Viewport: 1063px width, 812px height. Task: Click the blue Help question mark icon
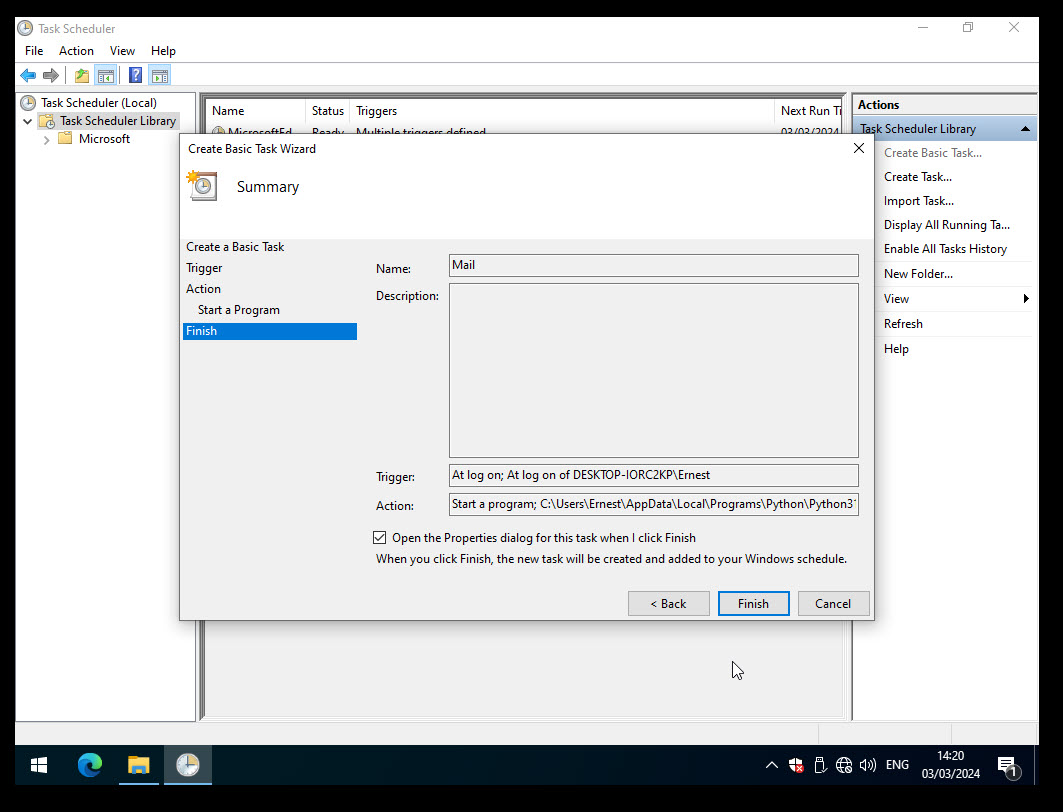[x=135, y=75]
